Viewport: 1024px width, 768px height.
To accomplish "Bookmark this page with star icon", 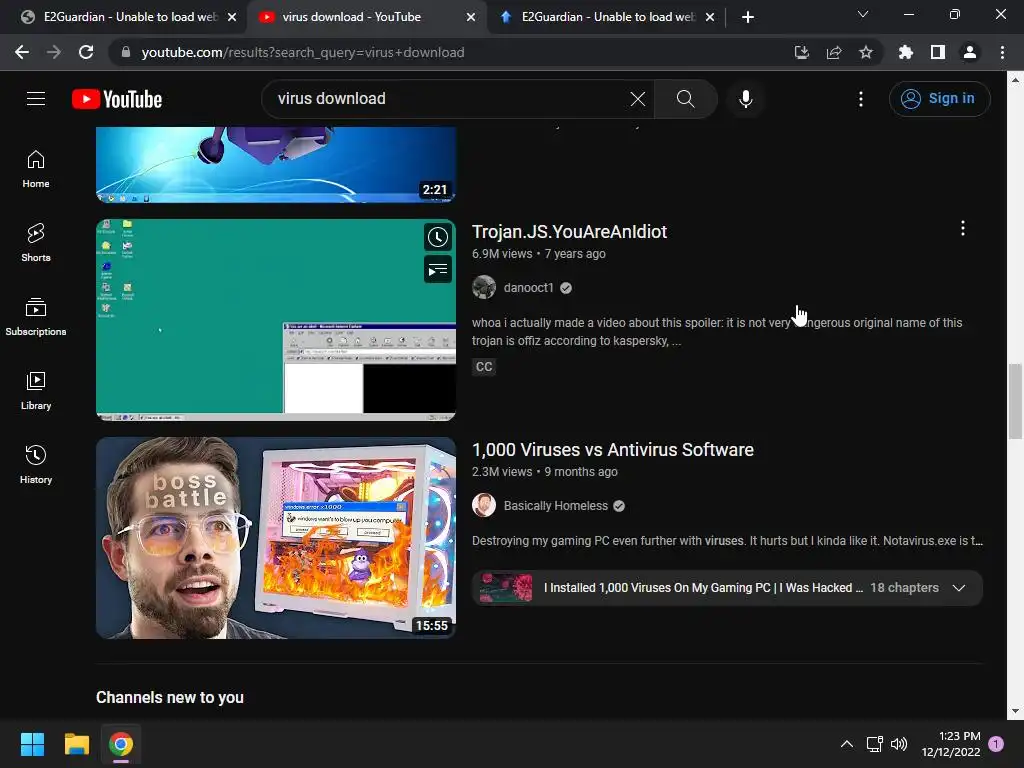I will [x=866, y=52].
